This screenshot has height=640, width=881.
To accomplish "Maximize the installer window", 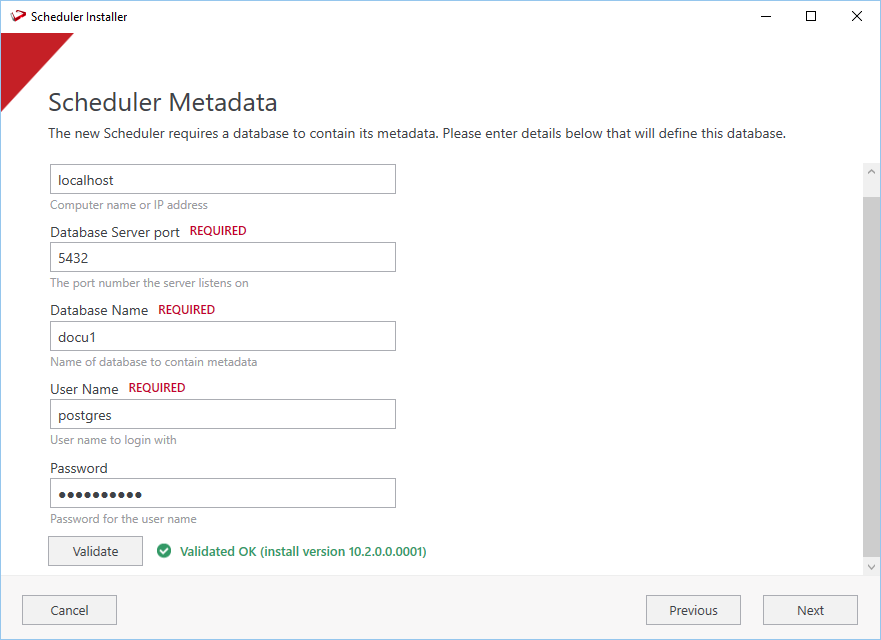I will coord(811,16).
